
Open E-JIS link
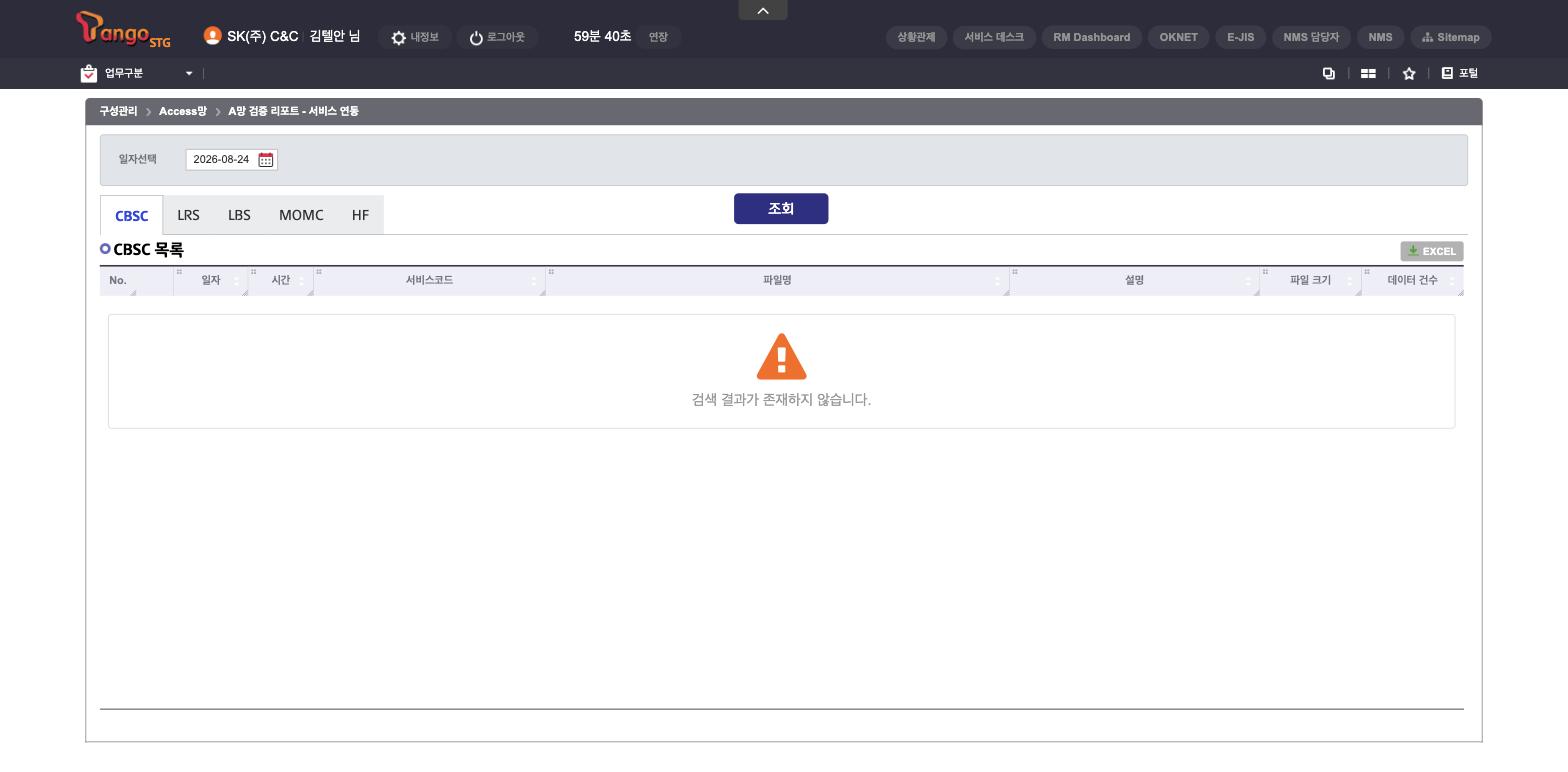(x=1241, y=37)
